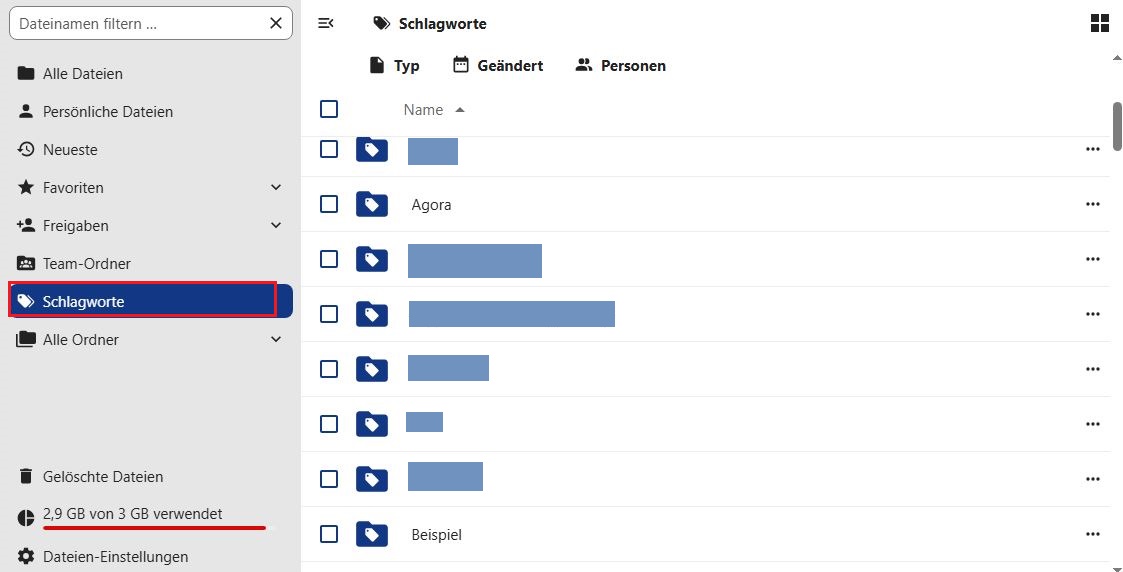
Task: Switch to grid view icon
Action: click(x=1099, y=23)
